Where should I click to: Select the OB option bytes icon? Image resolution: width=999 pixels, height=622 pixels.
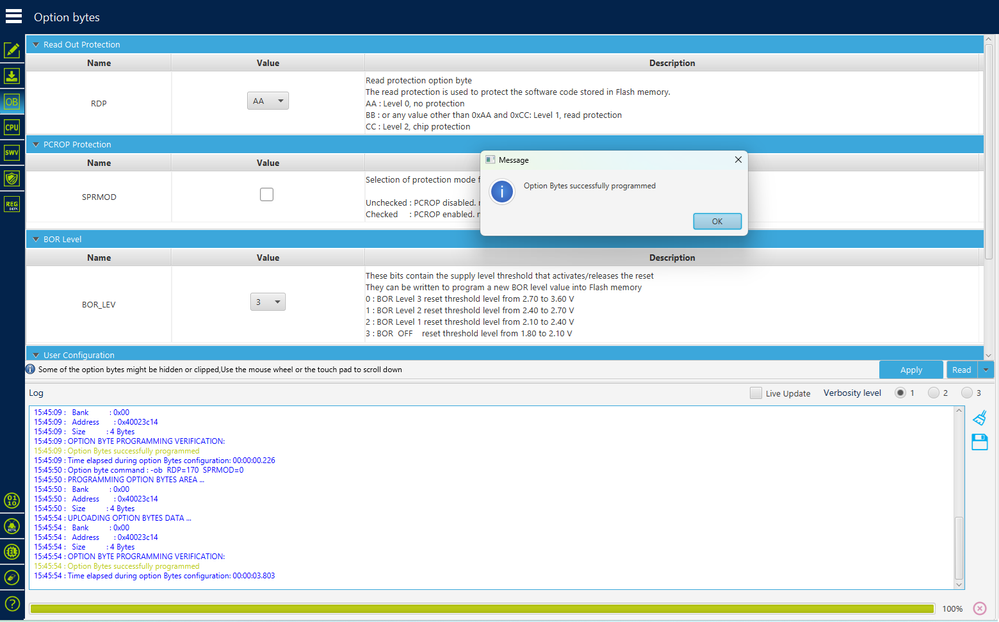click(12, 101)
